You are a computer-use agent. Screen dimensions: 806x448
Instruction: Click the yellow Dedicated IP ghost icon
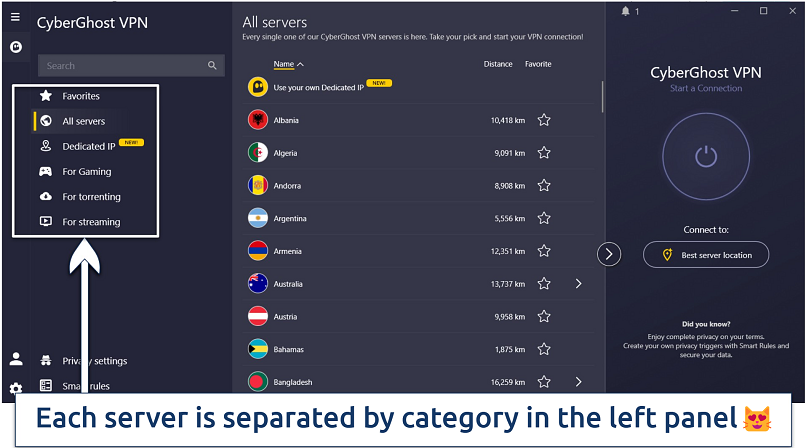pos(258,87)
